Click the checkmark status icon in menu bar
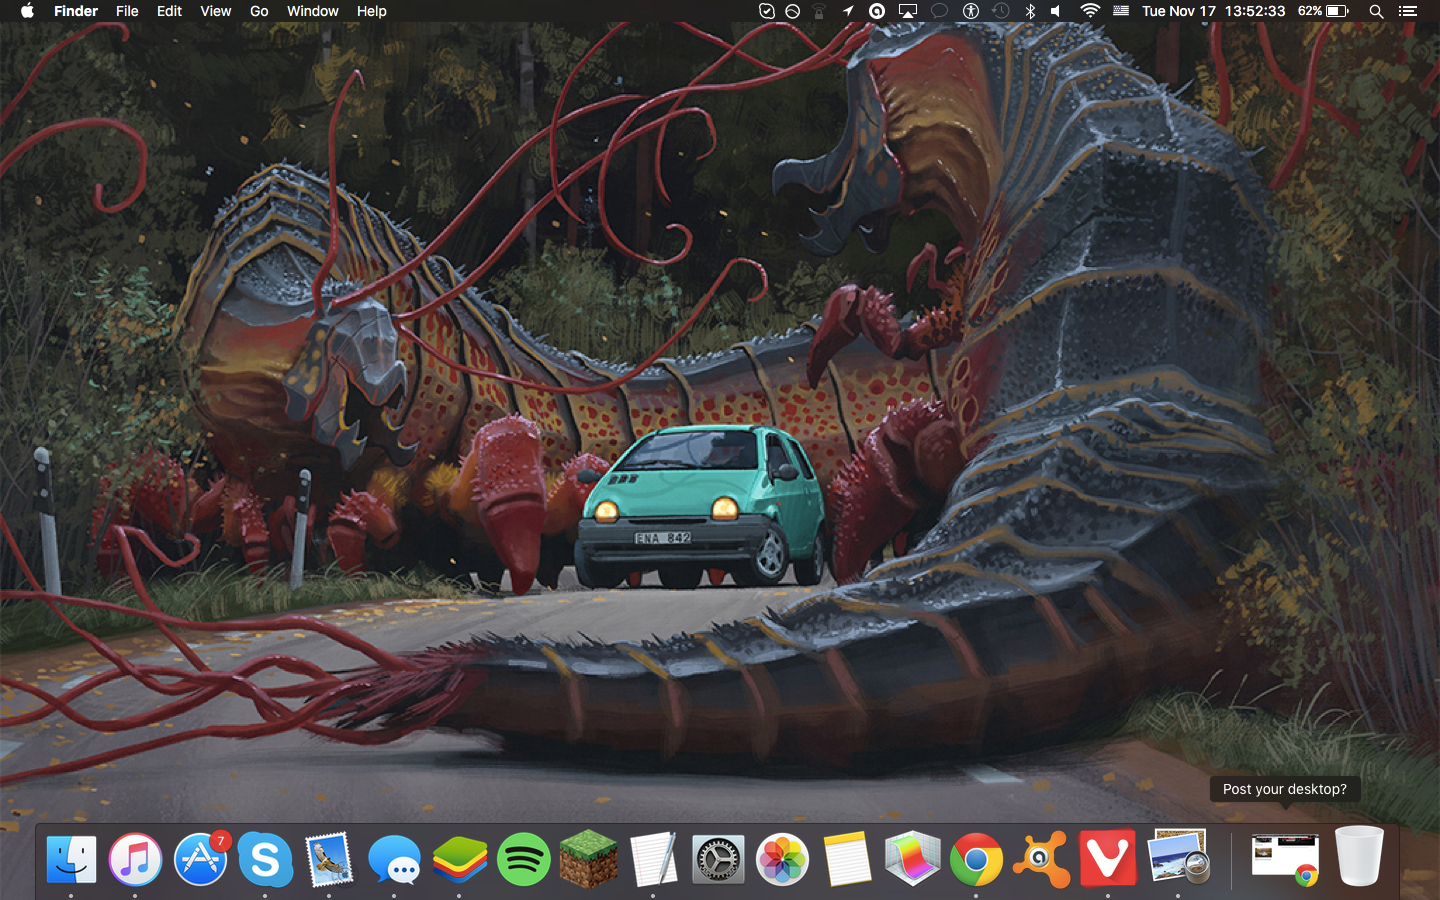 pos(766,11)
